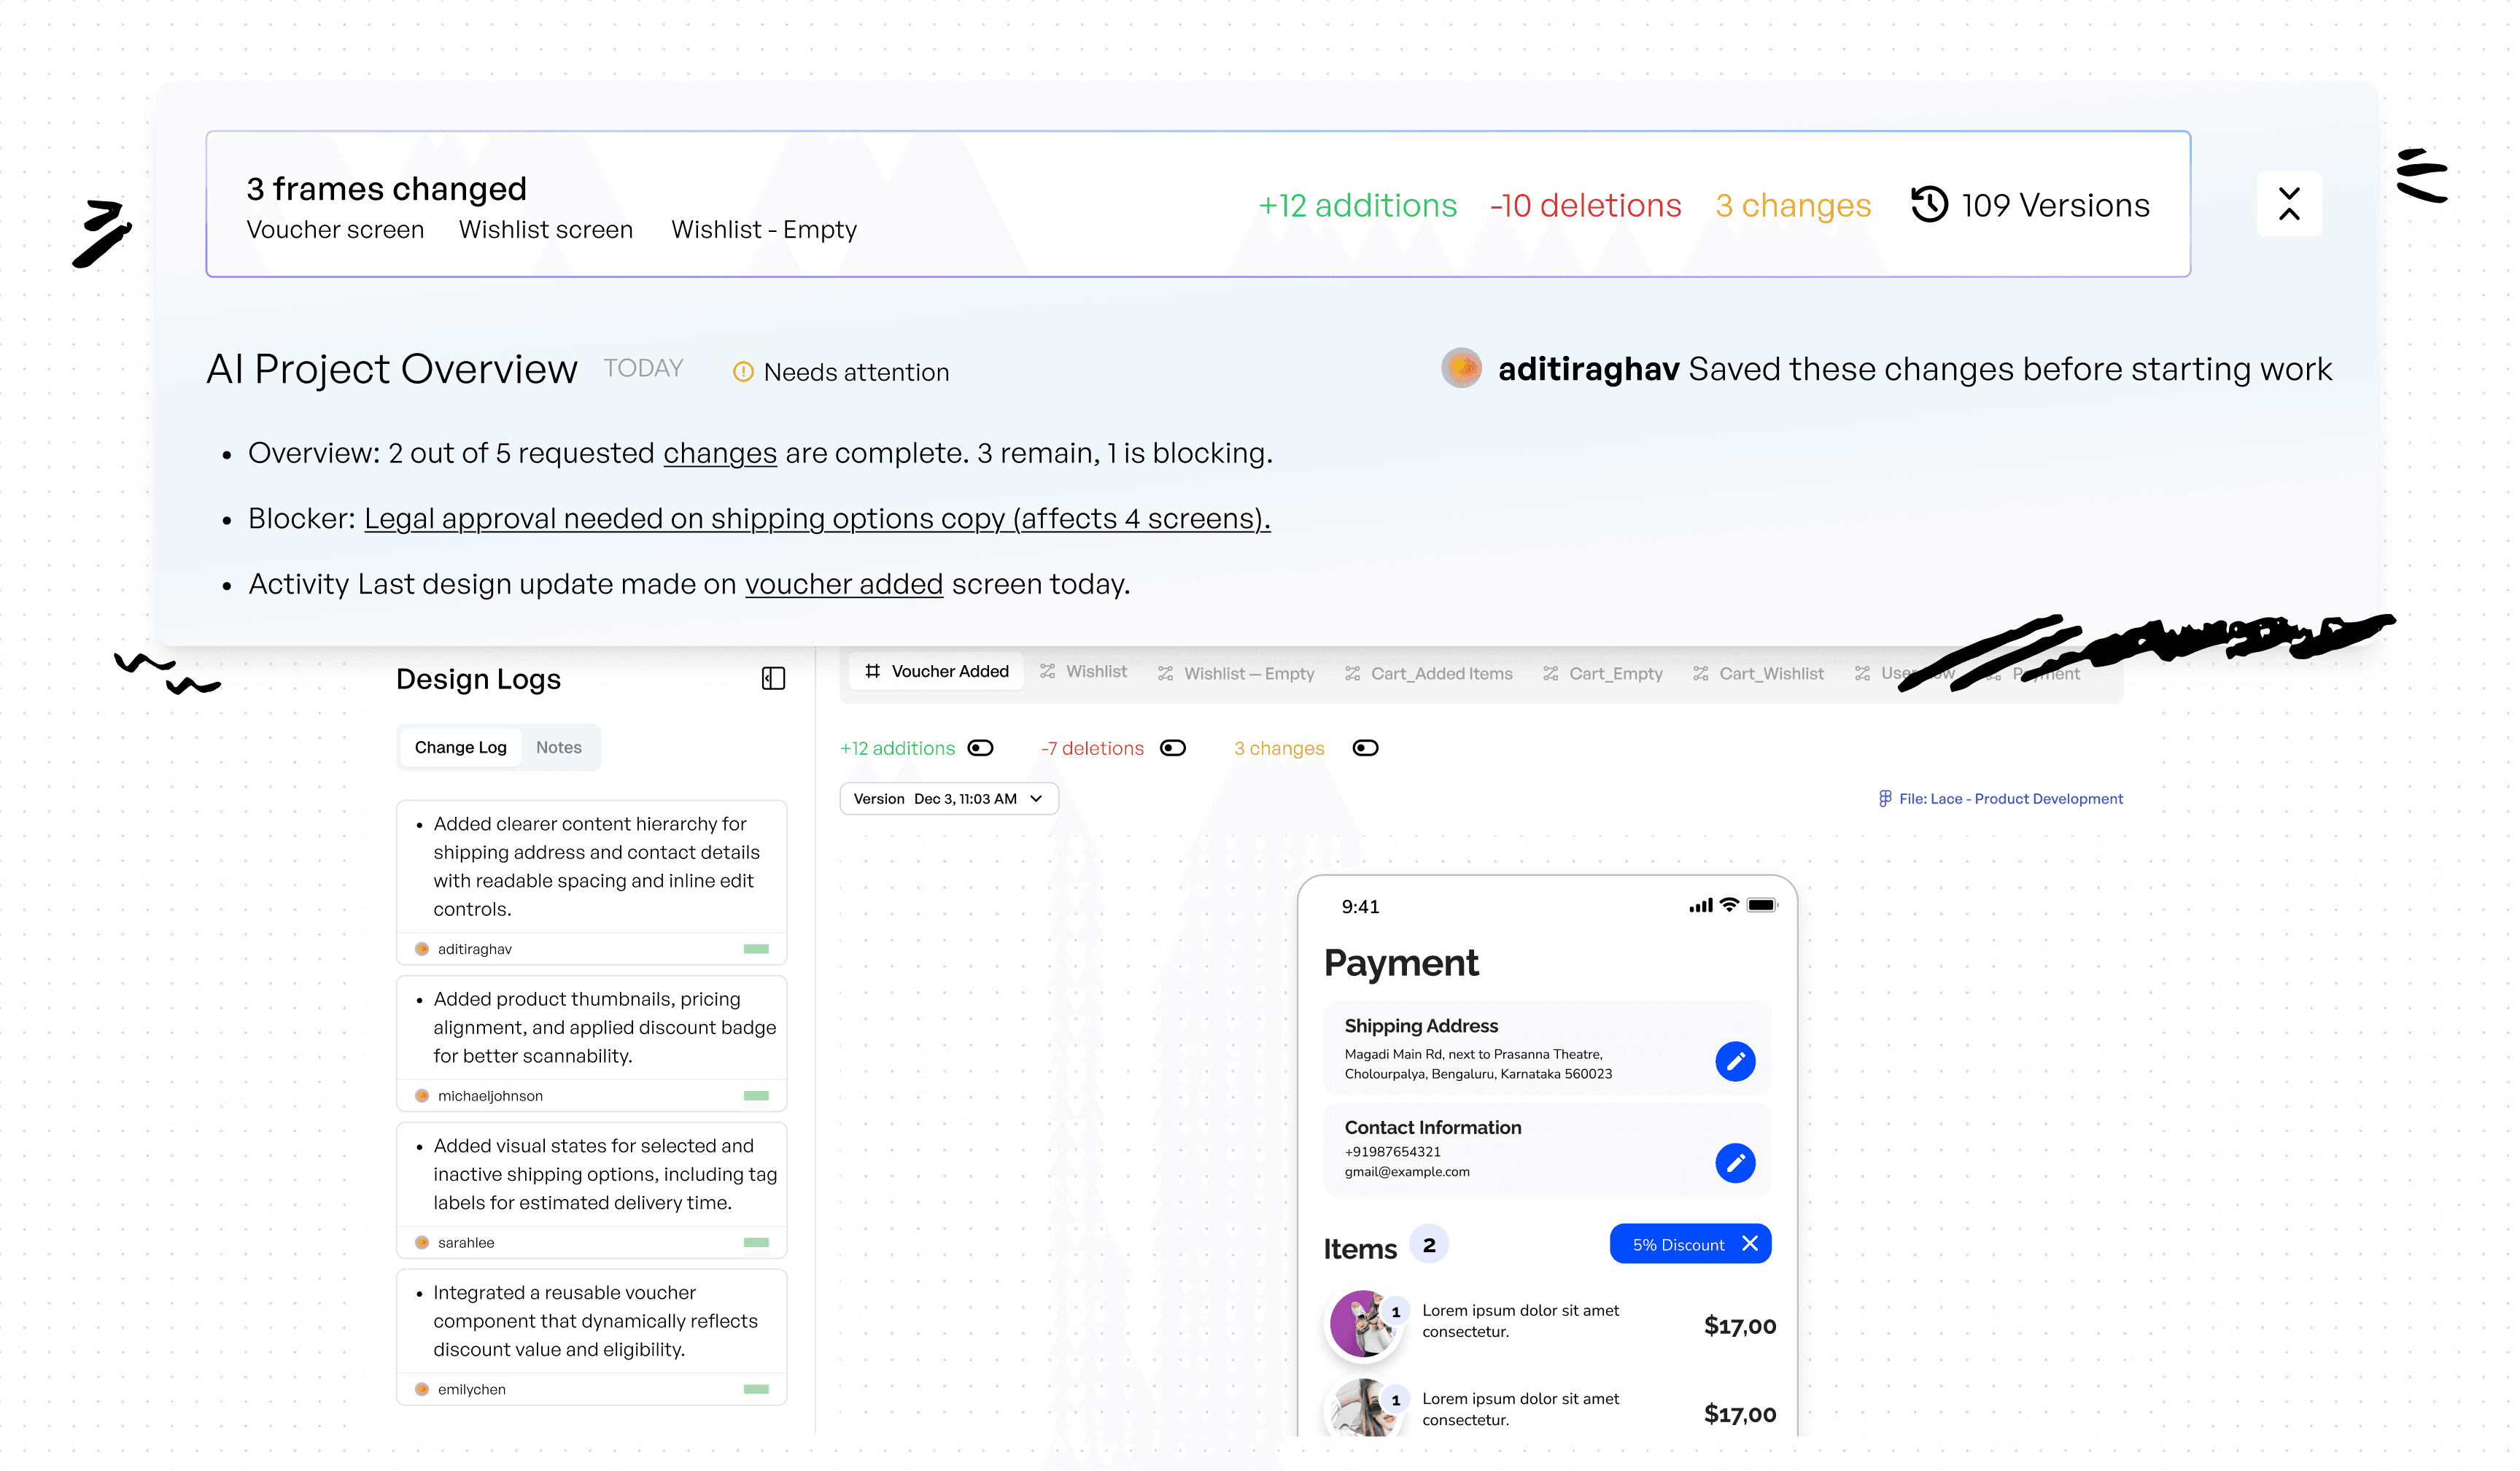Toggle the +12 additions visibility switch
Image resolution: width=2520 pixels, height=1471 pixels.
point(980,749)
